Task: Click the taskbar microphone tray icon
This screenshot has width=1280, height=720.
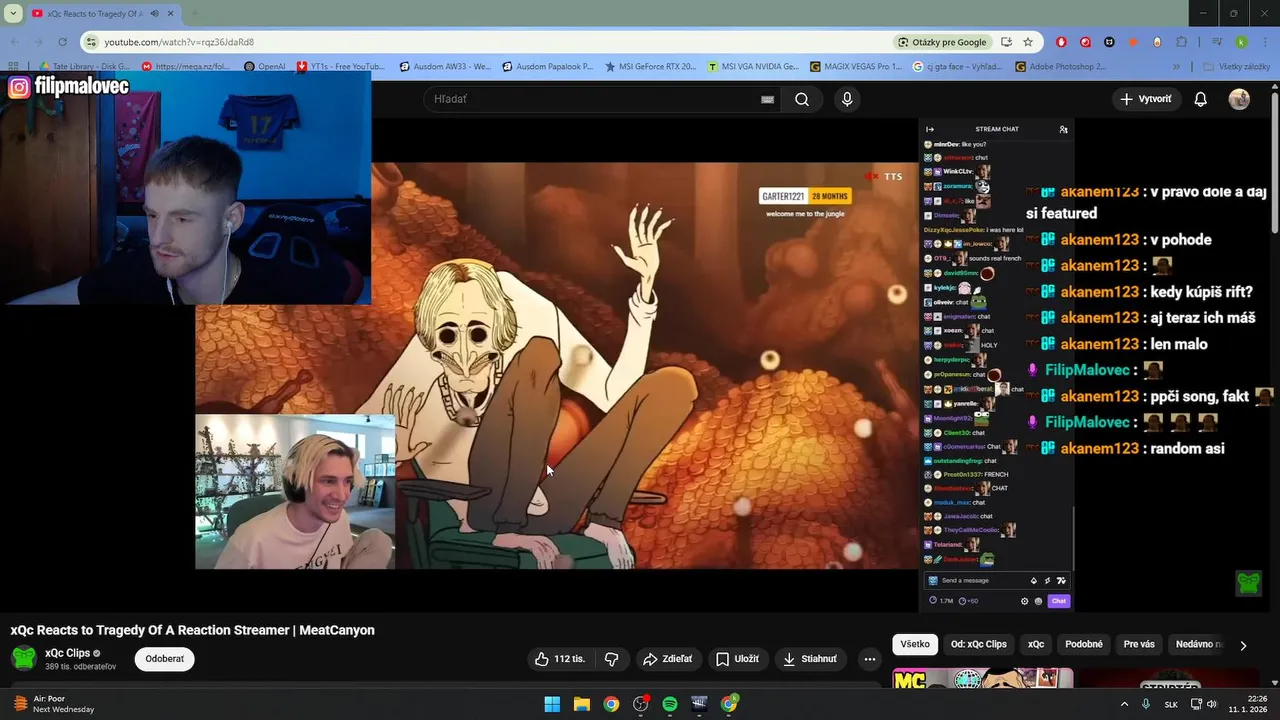Action: pyautogui.click(x=1146, y=704)
